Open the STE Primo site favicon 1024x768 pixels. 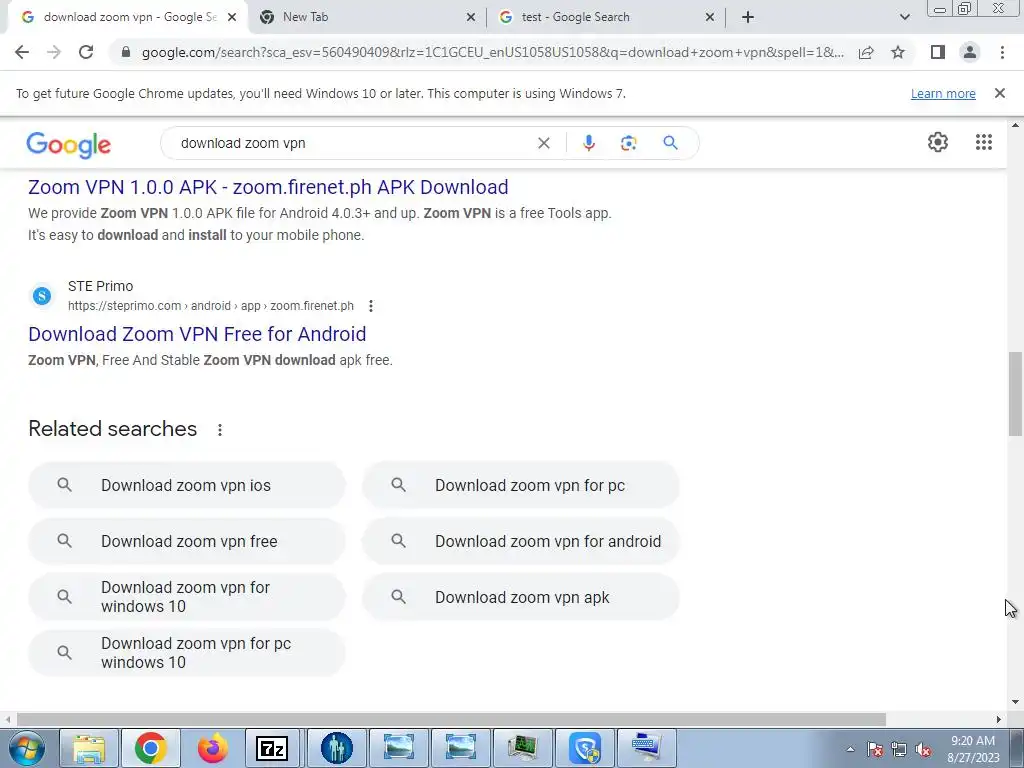(42, 296)
